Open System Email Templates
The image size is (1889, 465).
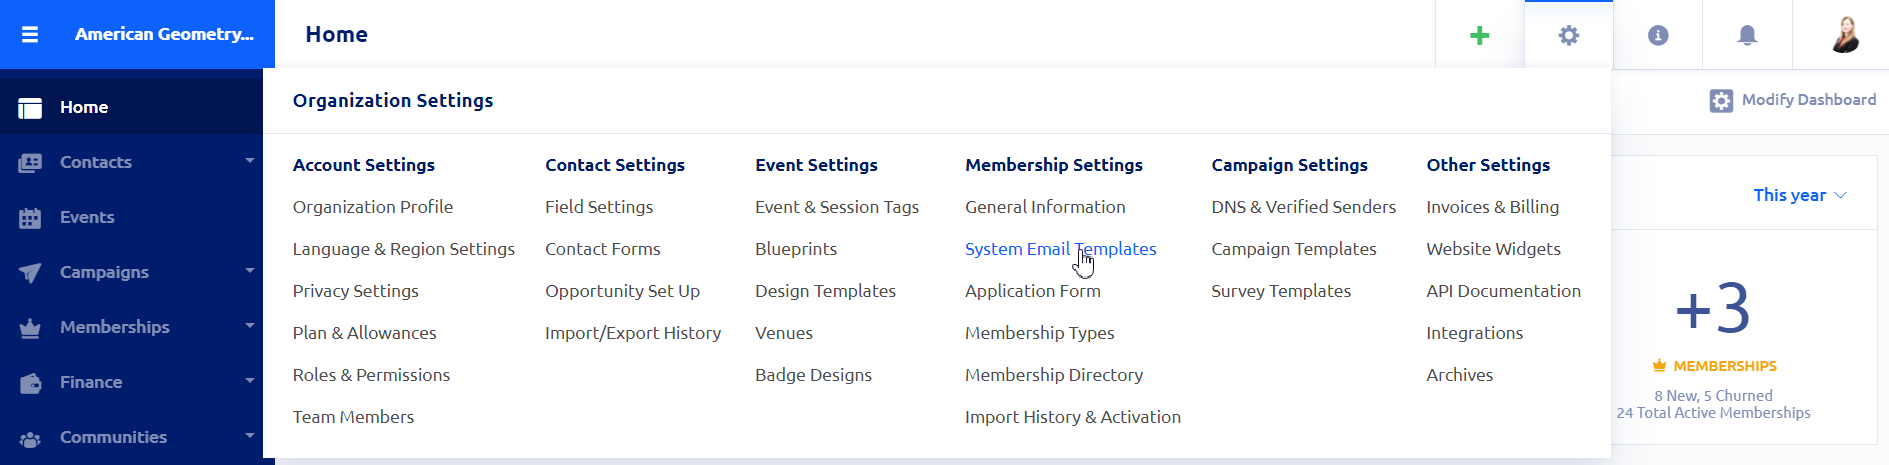[1061, 249]
